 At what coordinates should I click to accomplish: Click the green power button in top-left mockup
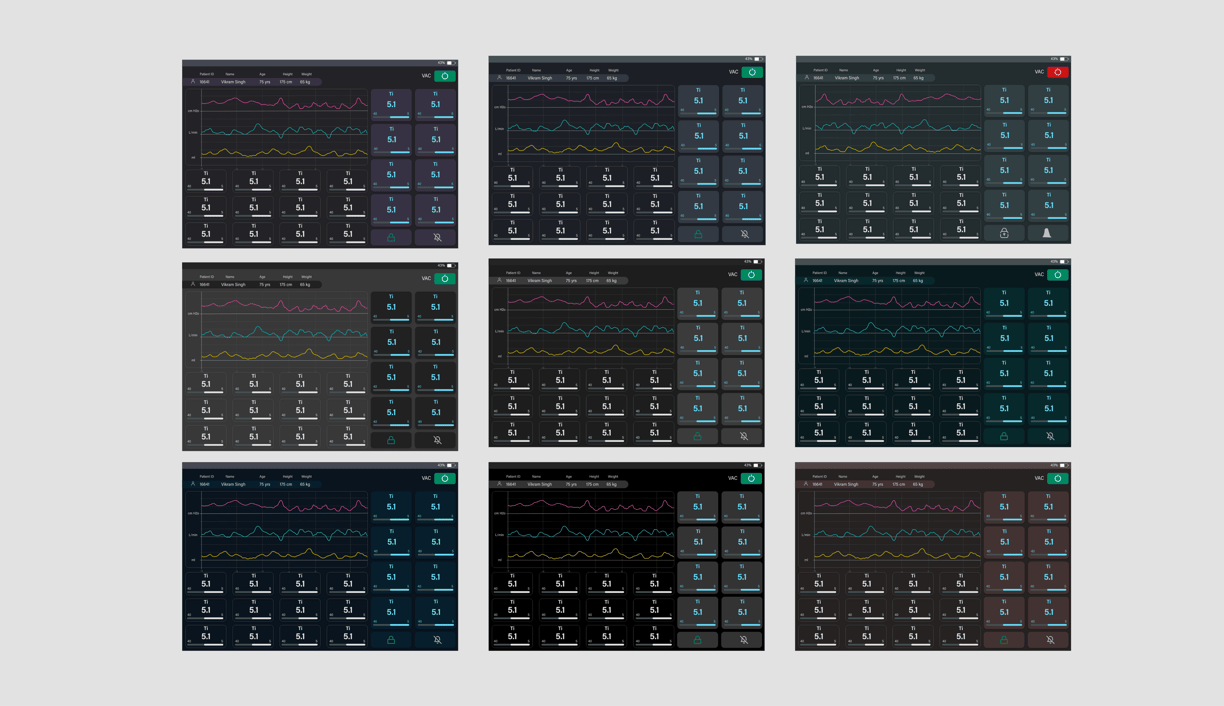[444, 76]
